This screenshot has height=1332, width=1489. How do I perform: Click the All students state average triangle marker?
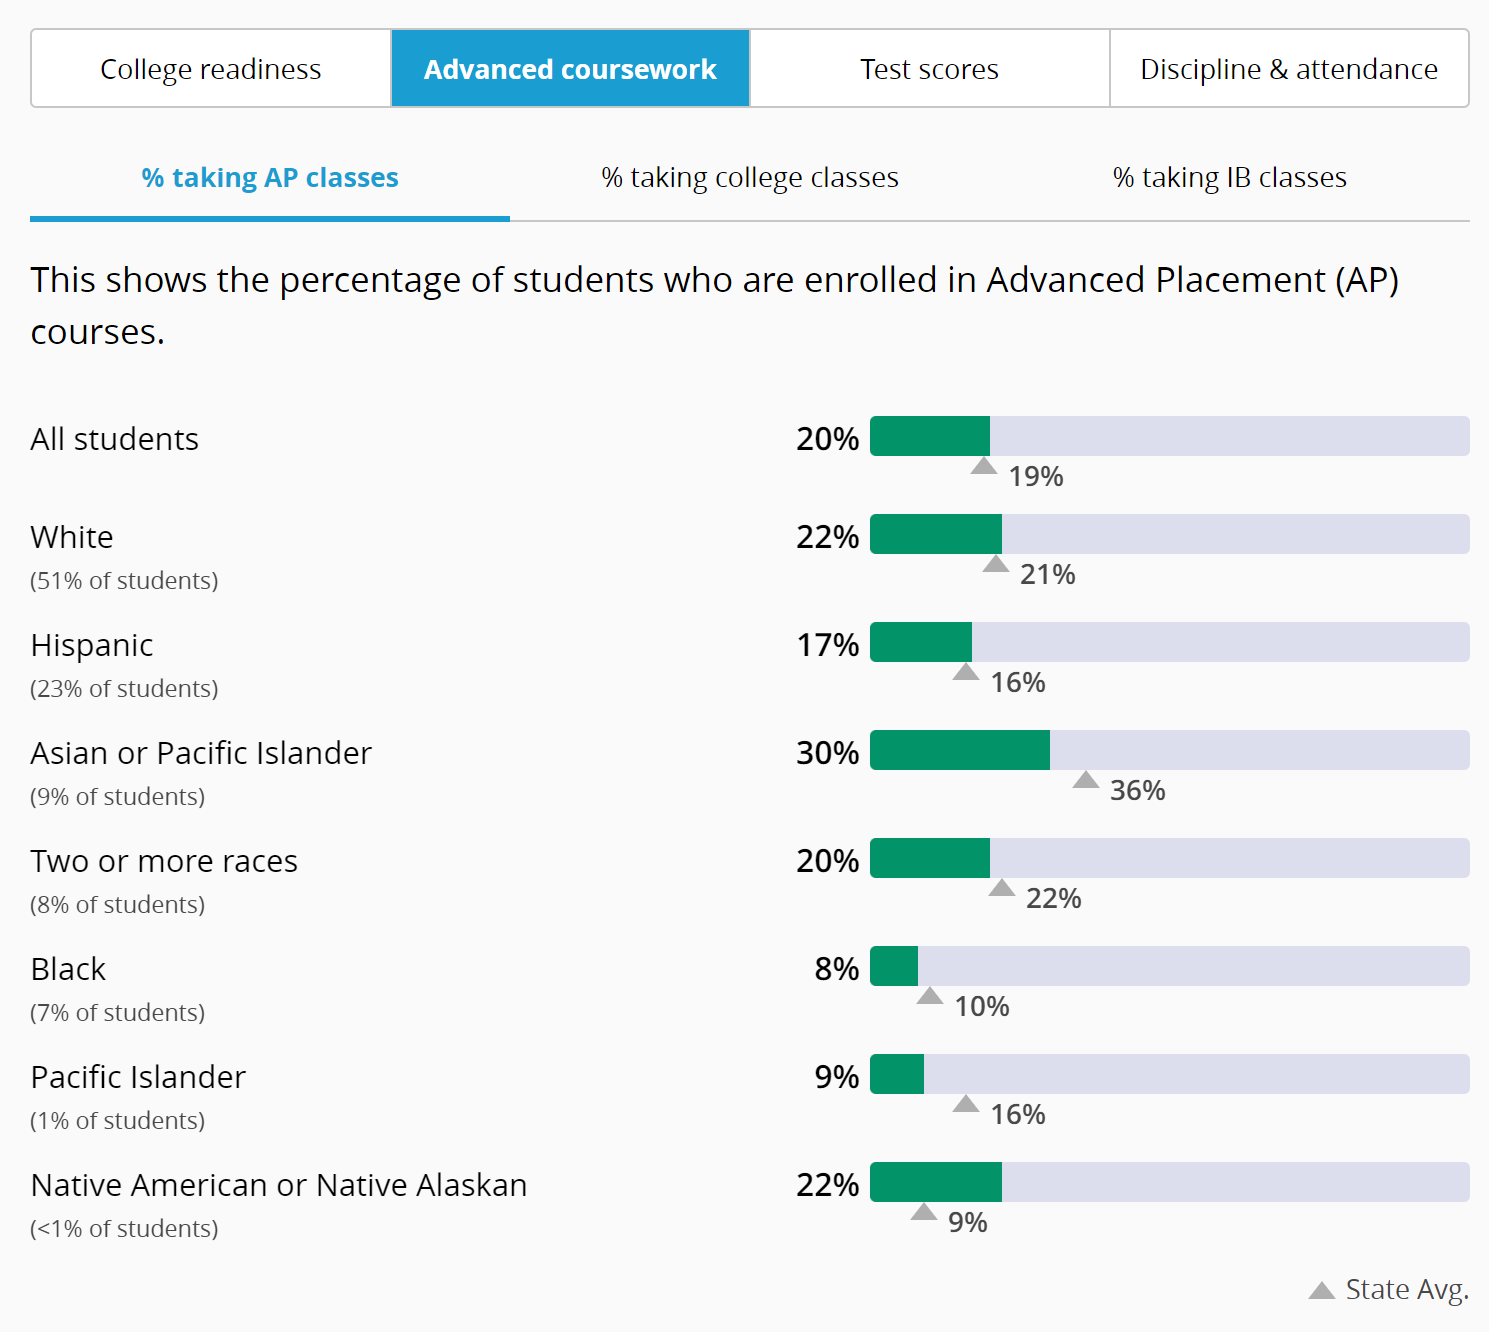click(x=984, y=466)
